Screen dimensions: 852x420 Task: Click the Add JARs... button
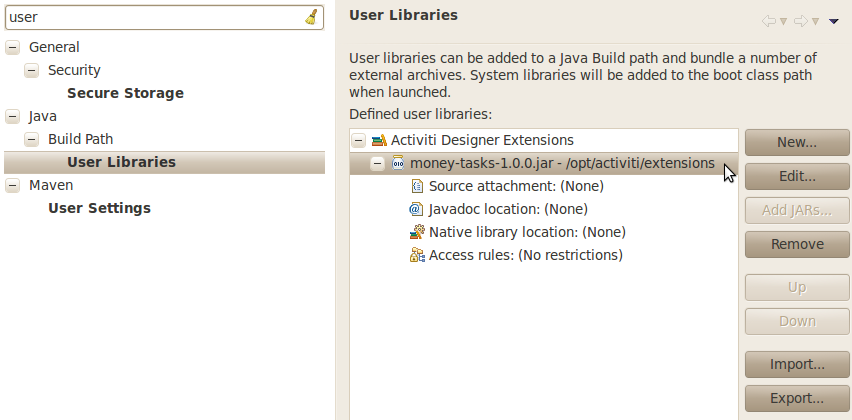[797, 210]
